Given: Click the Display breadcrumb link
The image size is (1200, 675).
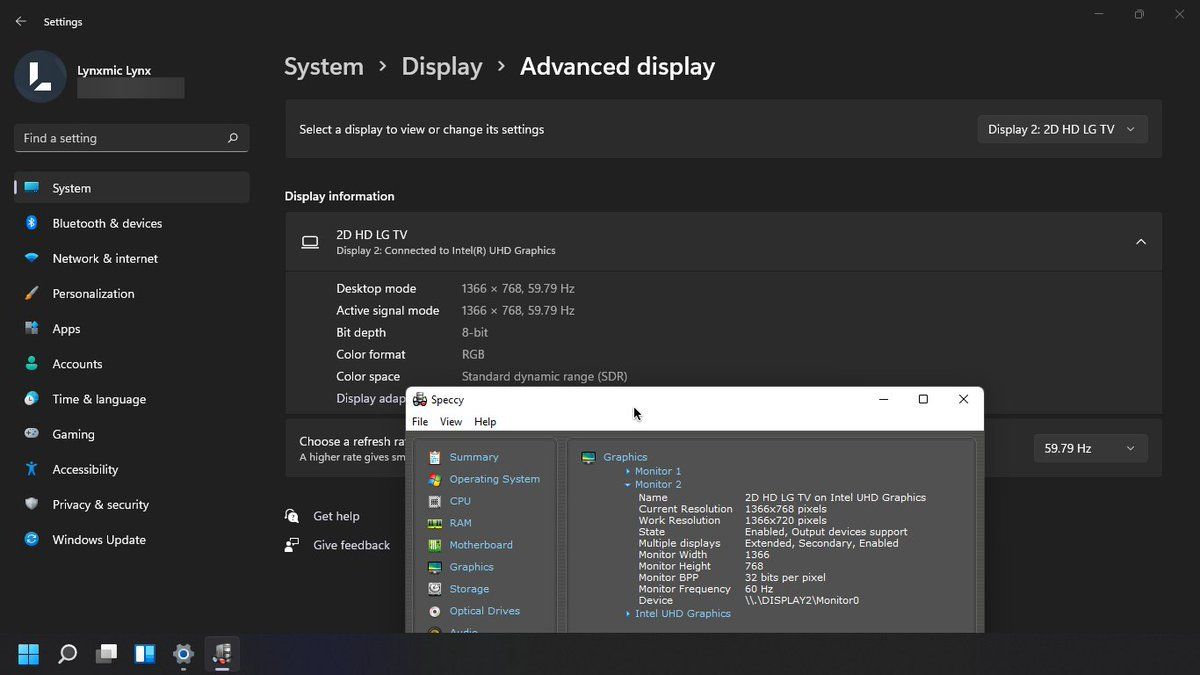Looking at the screenshot, I should tap(441, 67).
